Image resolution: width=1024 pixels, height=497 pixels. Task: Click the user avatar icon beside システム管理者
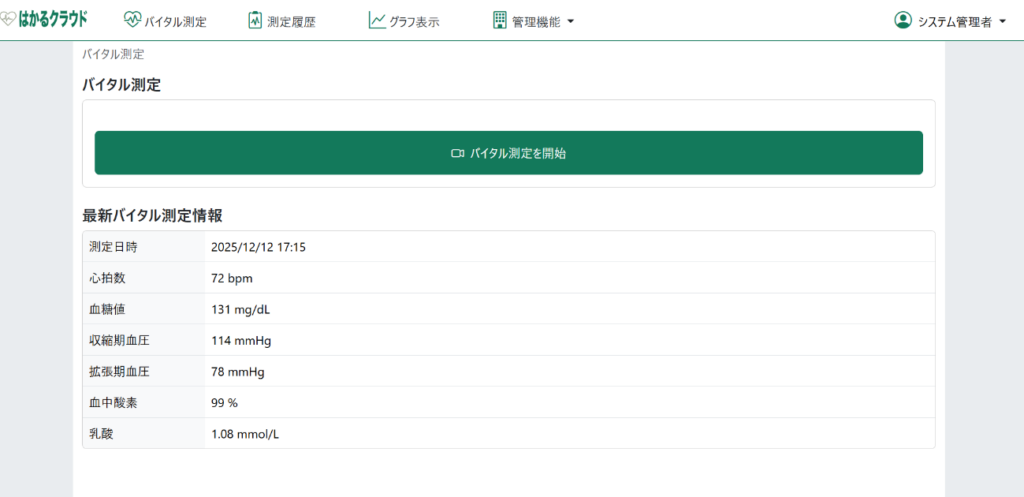point(903,20)
